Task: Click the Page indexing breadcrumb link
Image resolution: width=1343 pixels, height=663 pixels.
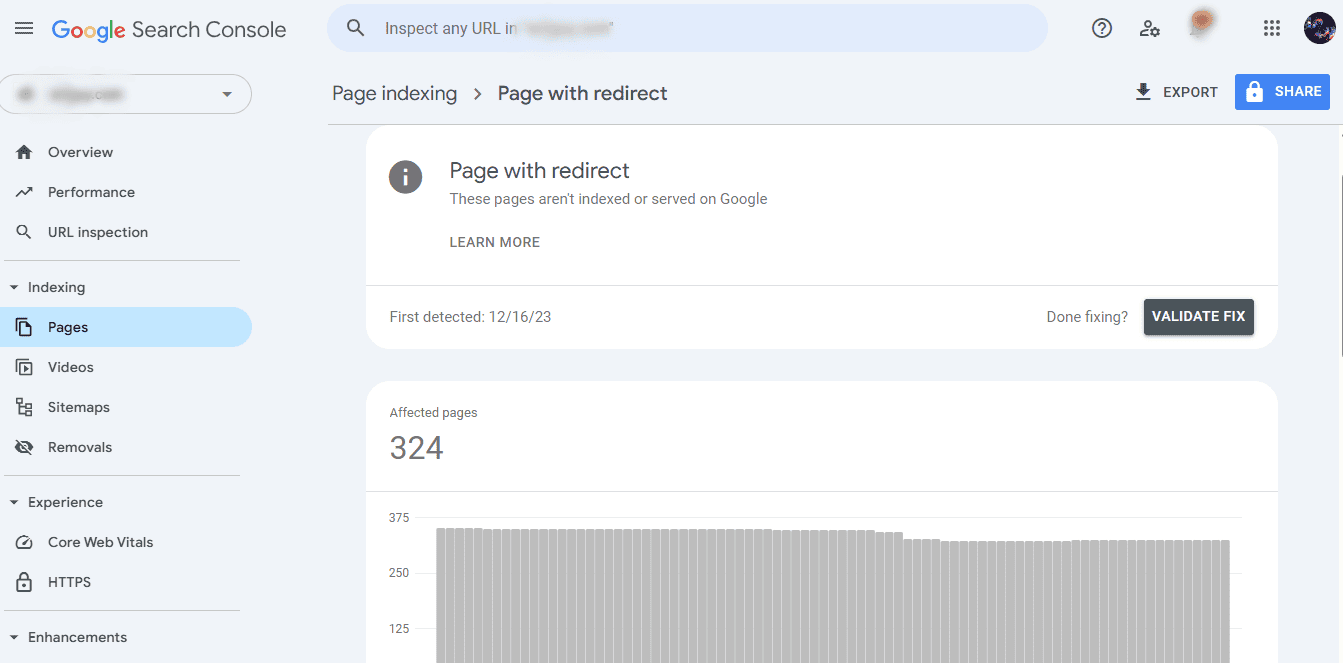Action: pyautogui.click(x=394, y=93)
